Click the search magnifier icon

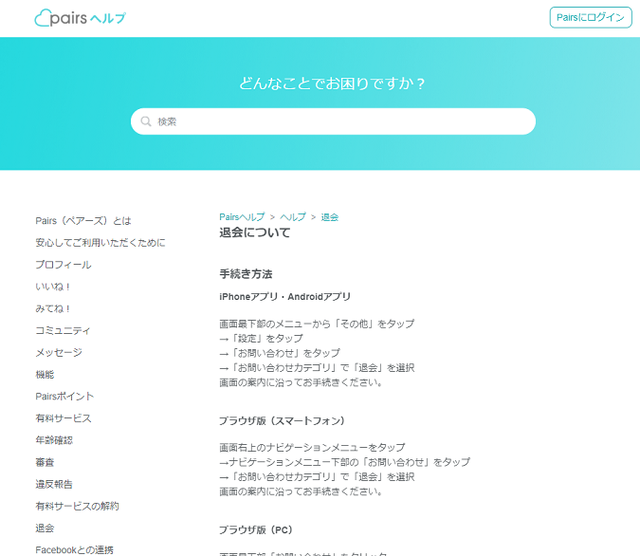point(146,121)
